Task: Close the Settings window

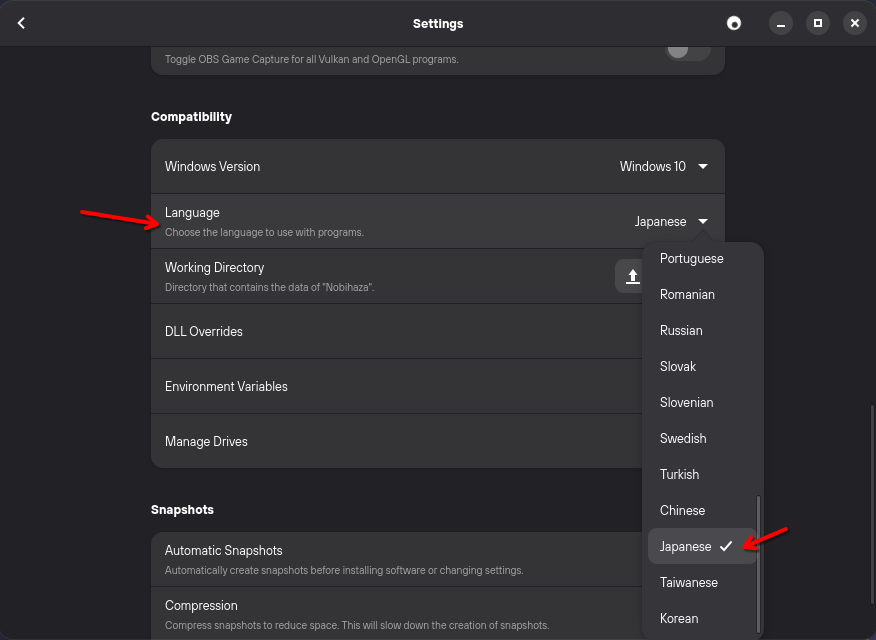Action: coord(853,23)
